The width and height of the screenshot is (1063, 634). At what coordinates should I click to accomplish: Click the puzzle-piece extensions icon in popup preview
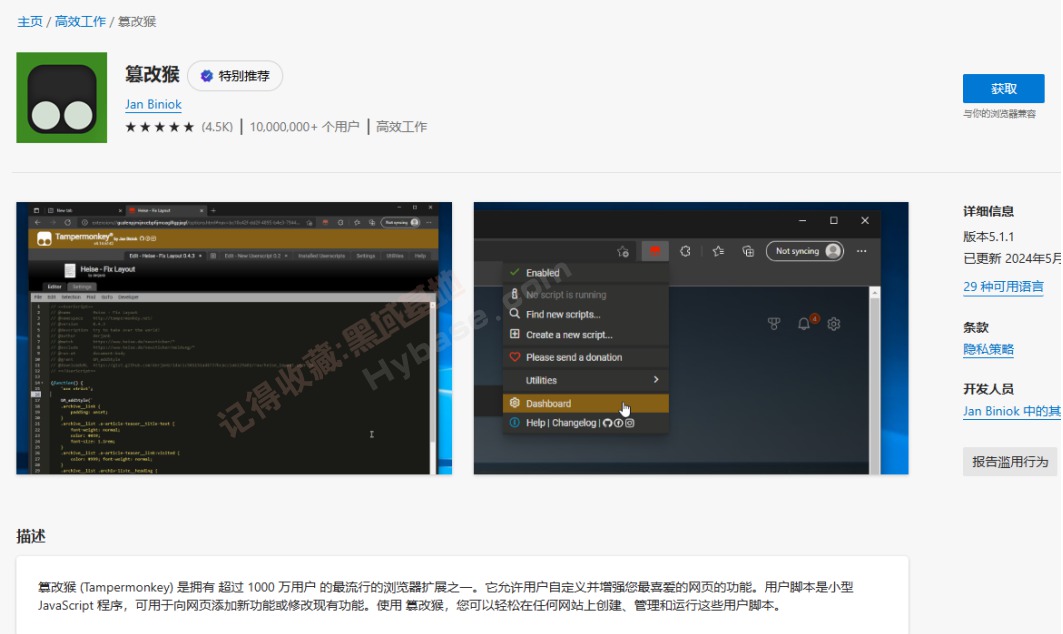685,251
